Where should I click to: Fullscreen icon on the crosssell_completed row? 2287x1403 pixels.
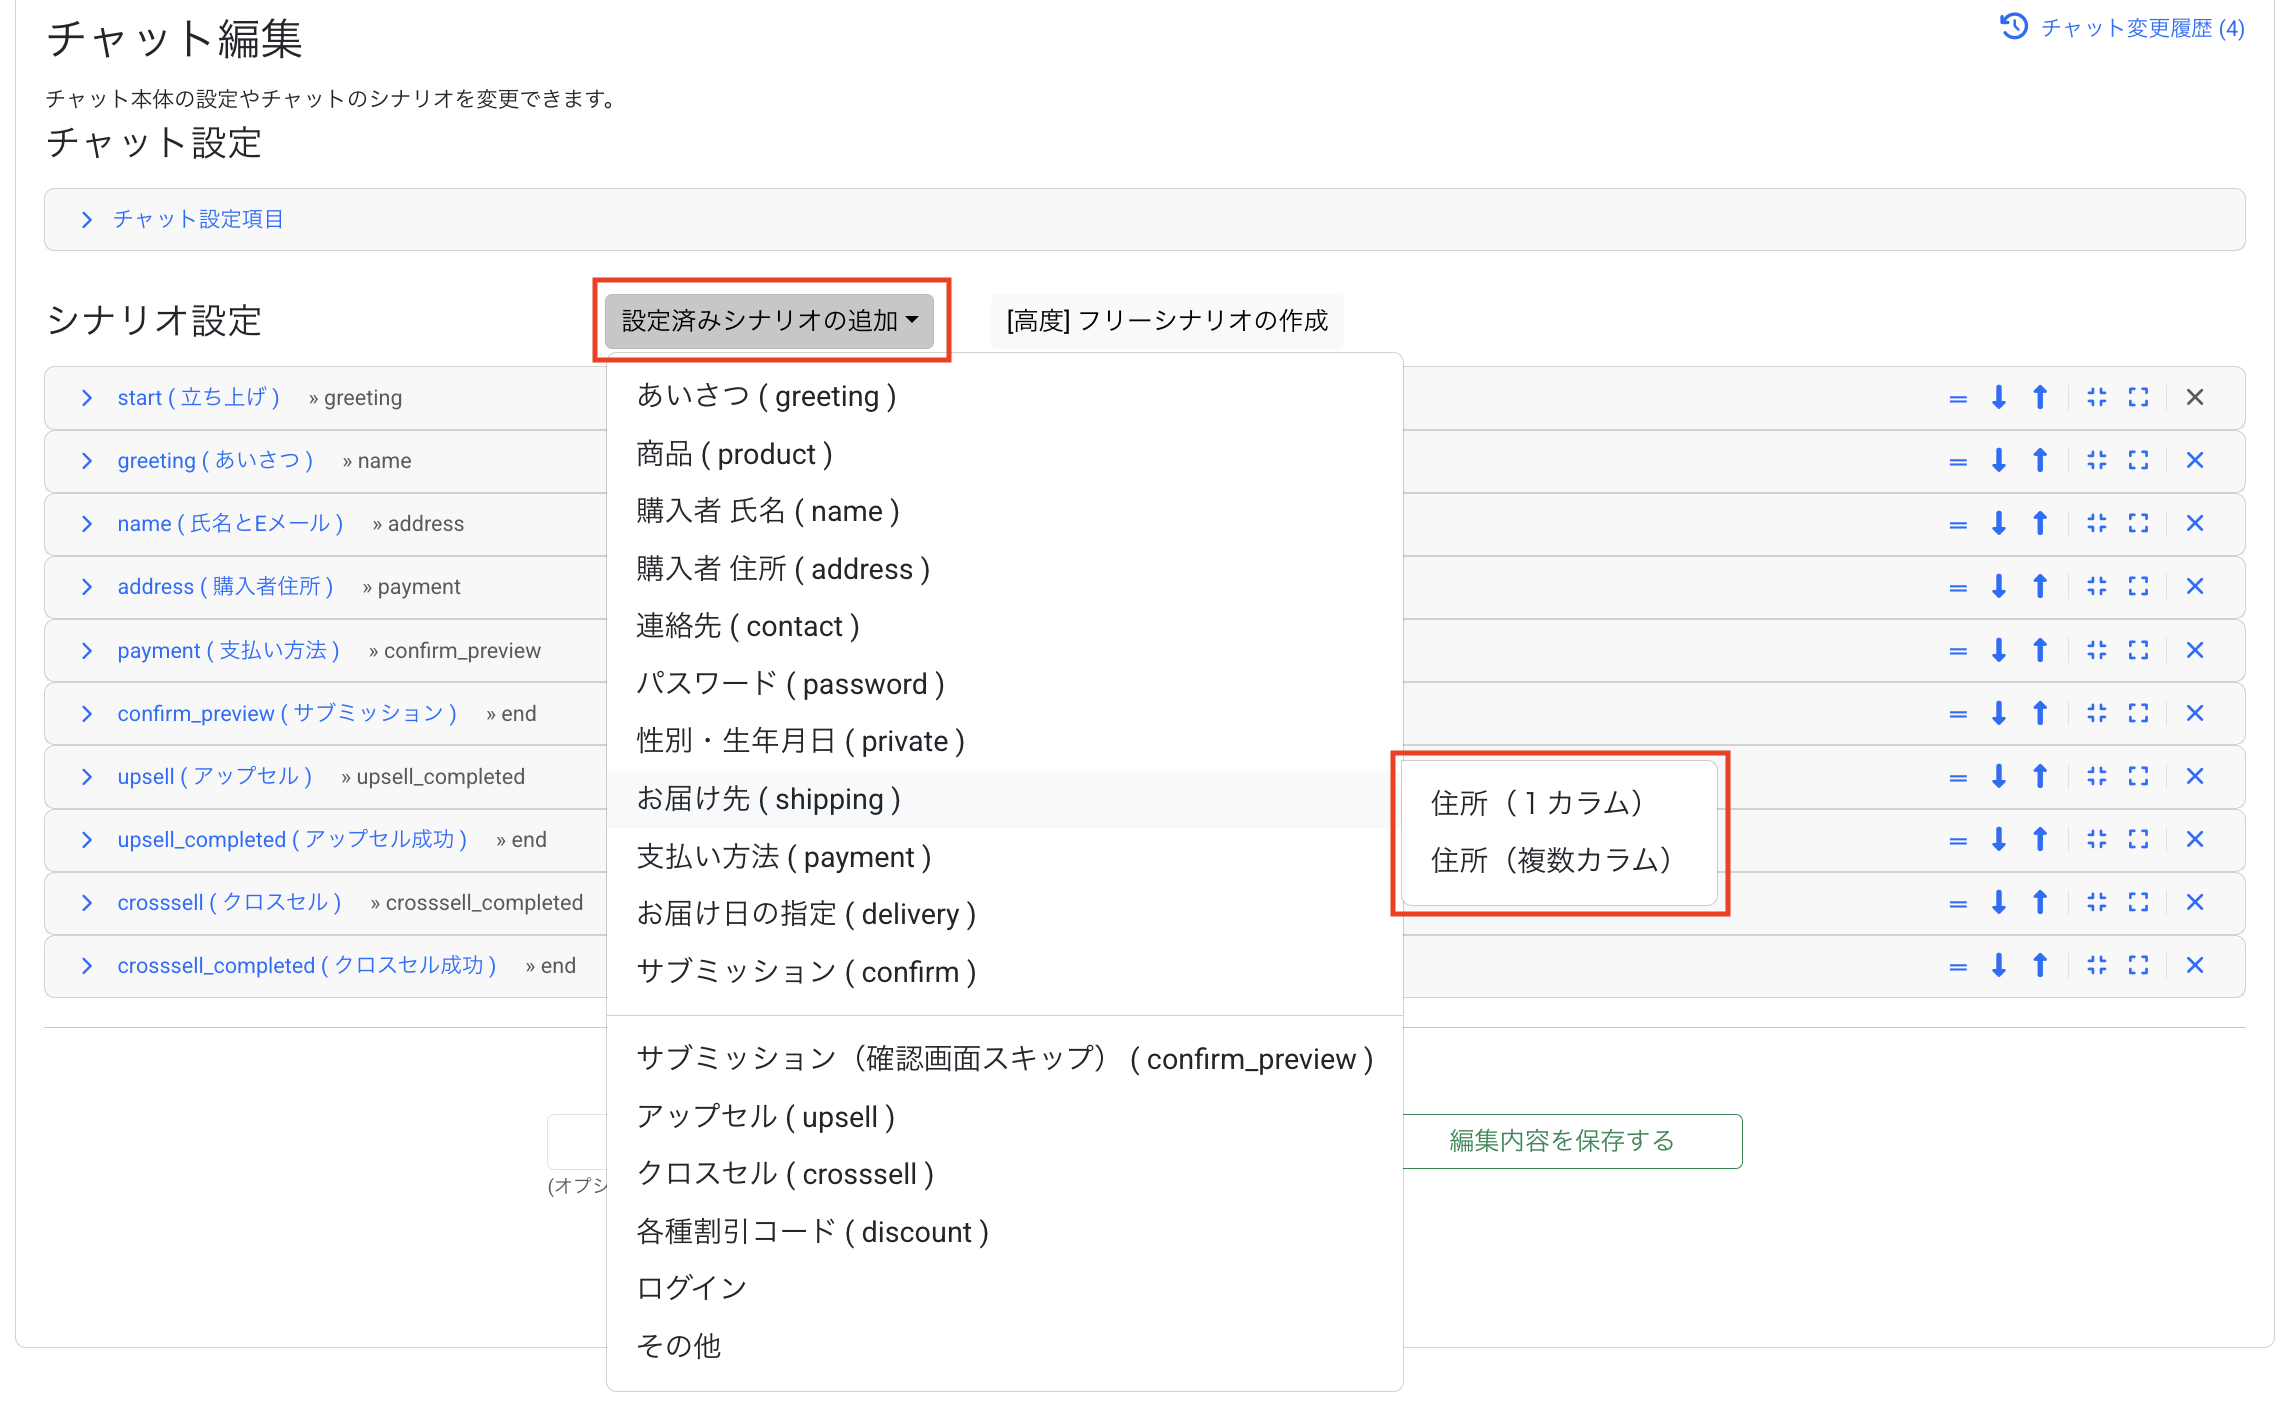point(2138,965)
